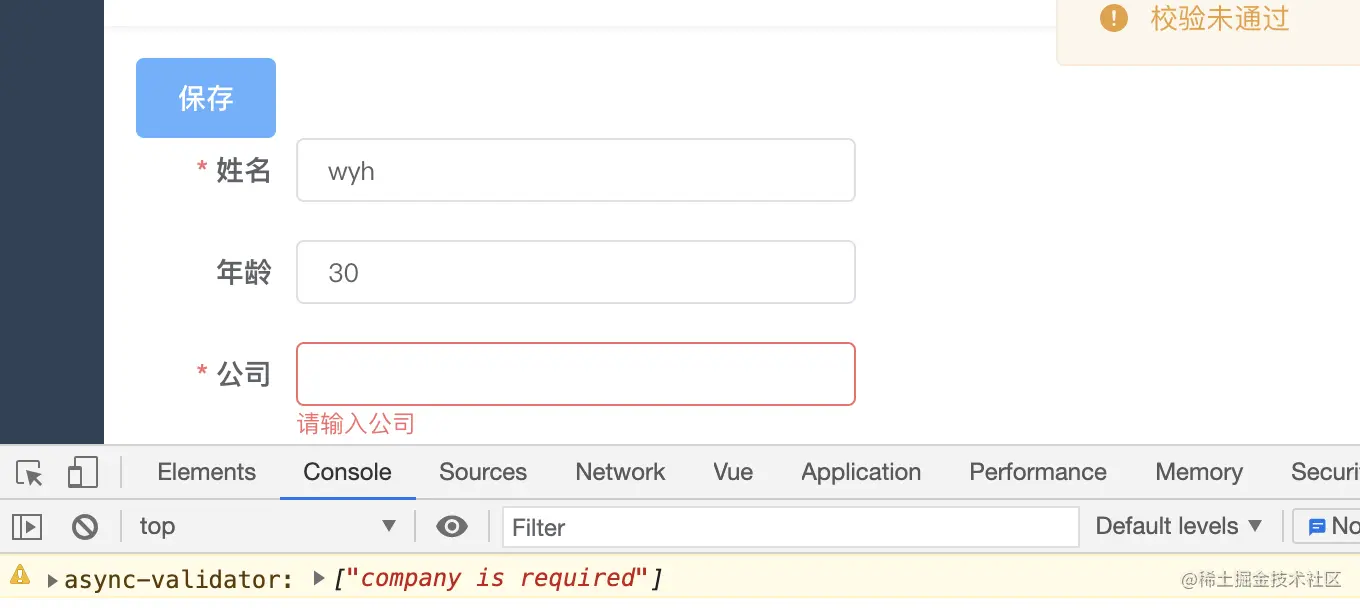This screenshot has width=1360, height=608.
Task: Click the 校验未通过 notification text
Action: tap(1220, 18)
